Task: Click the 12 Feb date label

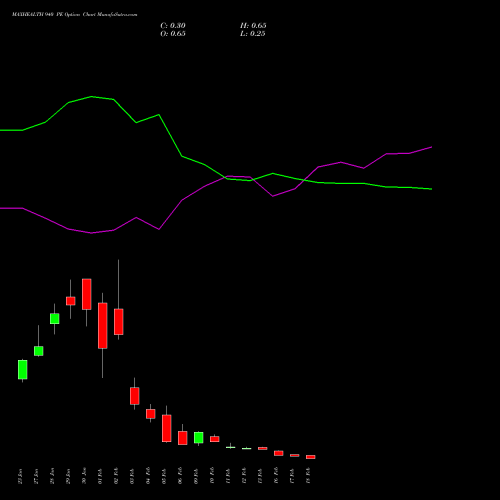Action: tap(244, 476)
